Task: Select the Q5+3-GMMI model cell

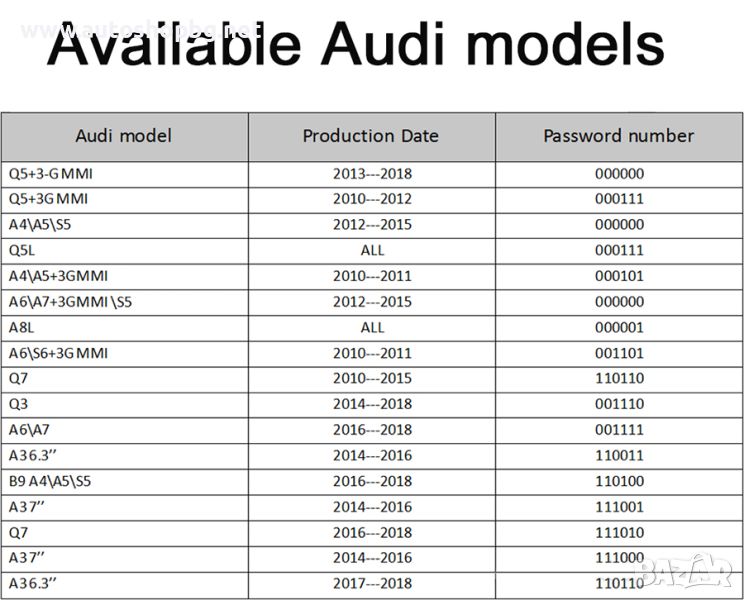Action: [51, 173]
